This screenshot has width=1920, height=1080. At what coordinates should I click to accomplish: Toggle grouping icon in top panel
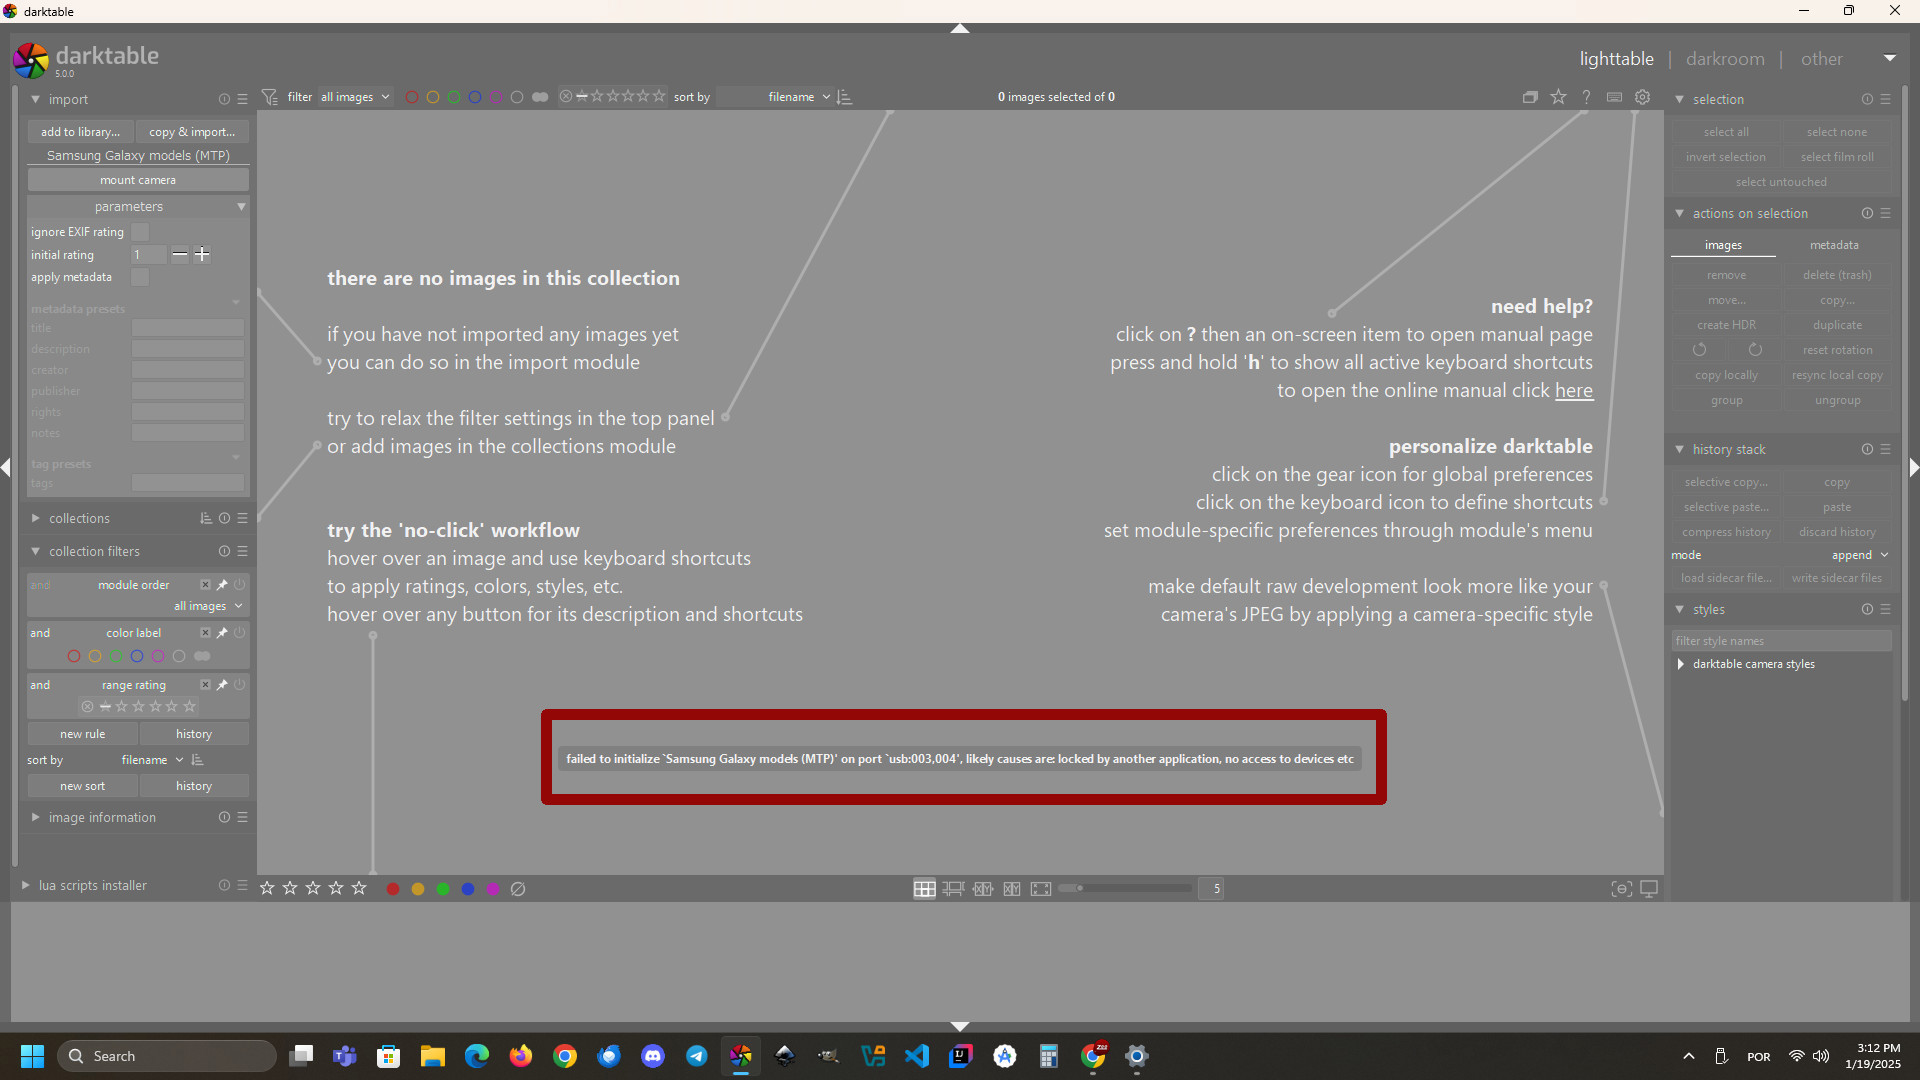[1530, 97]
